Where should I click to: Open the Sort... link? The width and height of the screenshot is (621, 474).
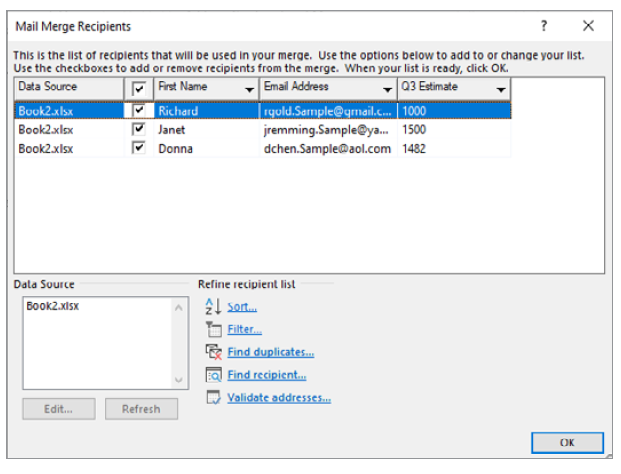pyautogui.click(x=242, y=307)
